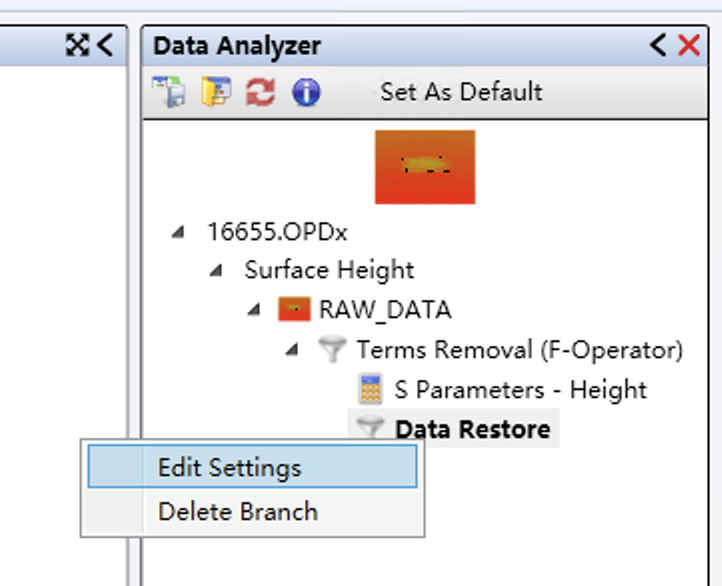Click the red refresh arrows icon
Screen dimensions: 722x586
(260, 92)
